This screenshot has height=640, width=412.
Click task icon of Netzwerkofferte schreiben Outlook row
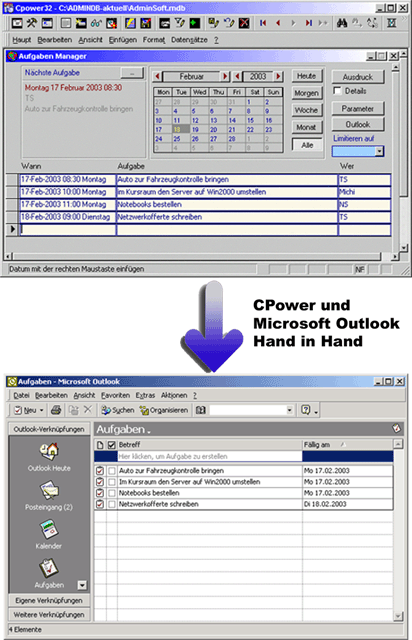100,504
